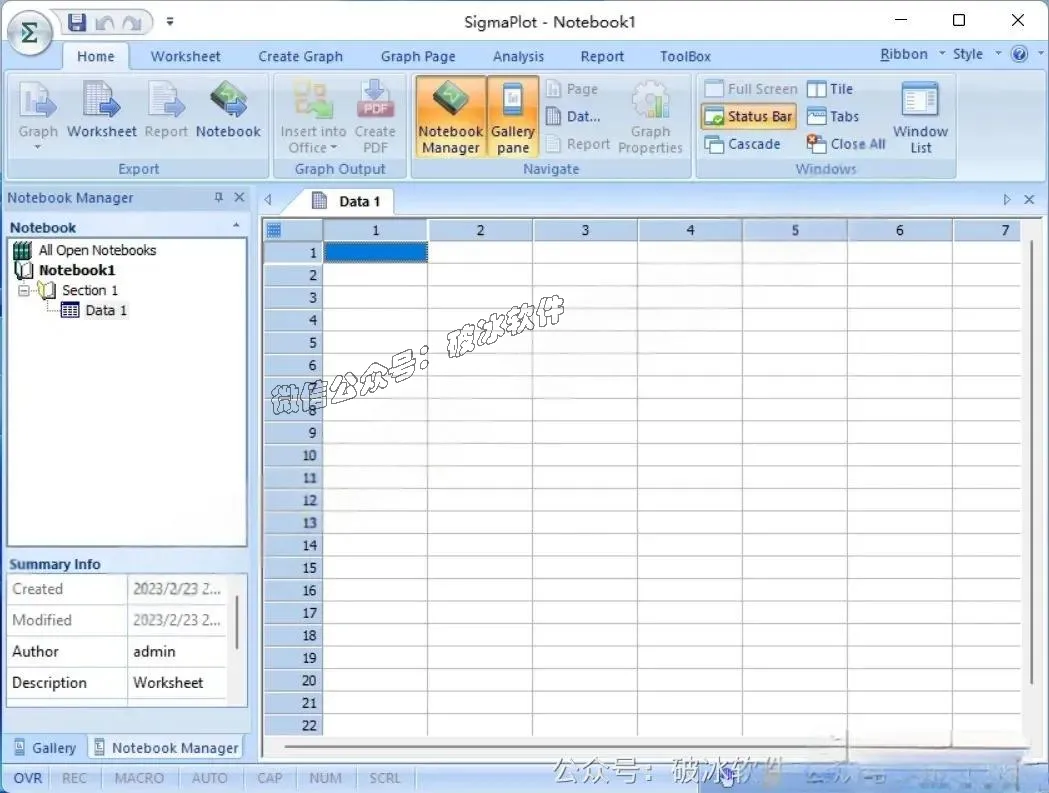The height and width of the screenshot is (793, 1049).
Task: Toggle the Notebook Manager pane button
Action: pos(451,116)
